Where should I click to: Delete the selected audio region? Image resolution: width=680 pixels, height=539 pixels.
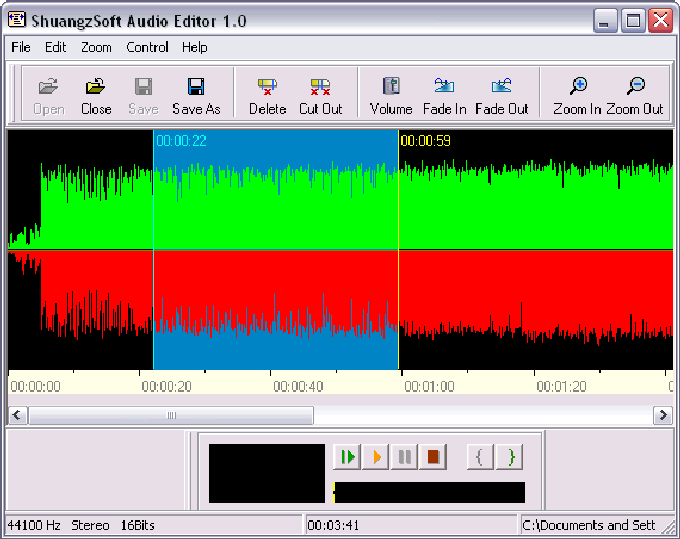point(267,96)
